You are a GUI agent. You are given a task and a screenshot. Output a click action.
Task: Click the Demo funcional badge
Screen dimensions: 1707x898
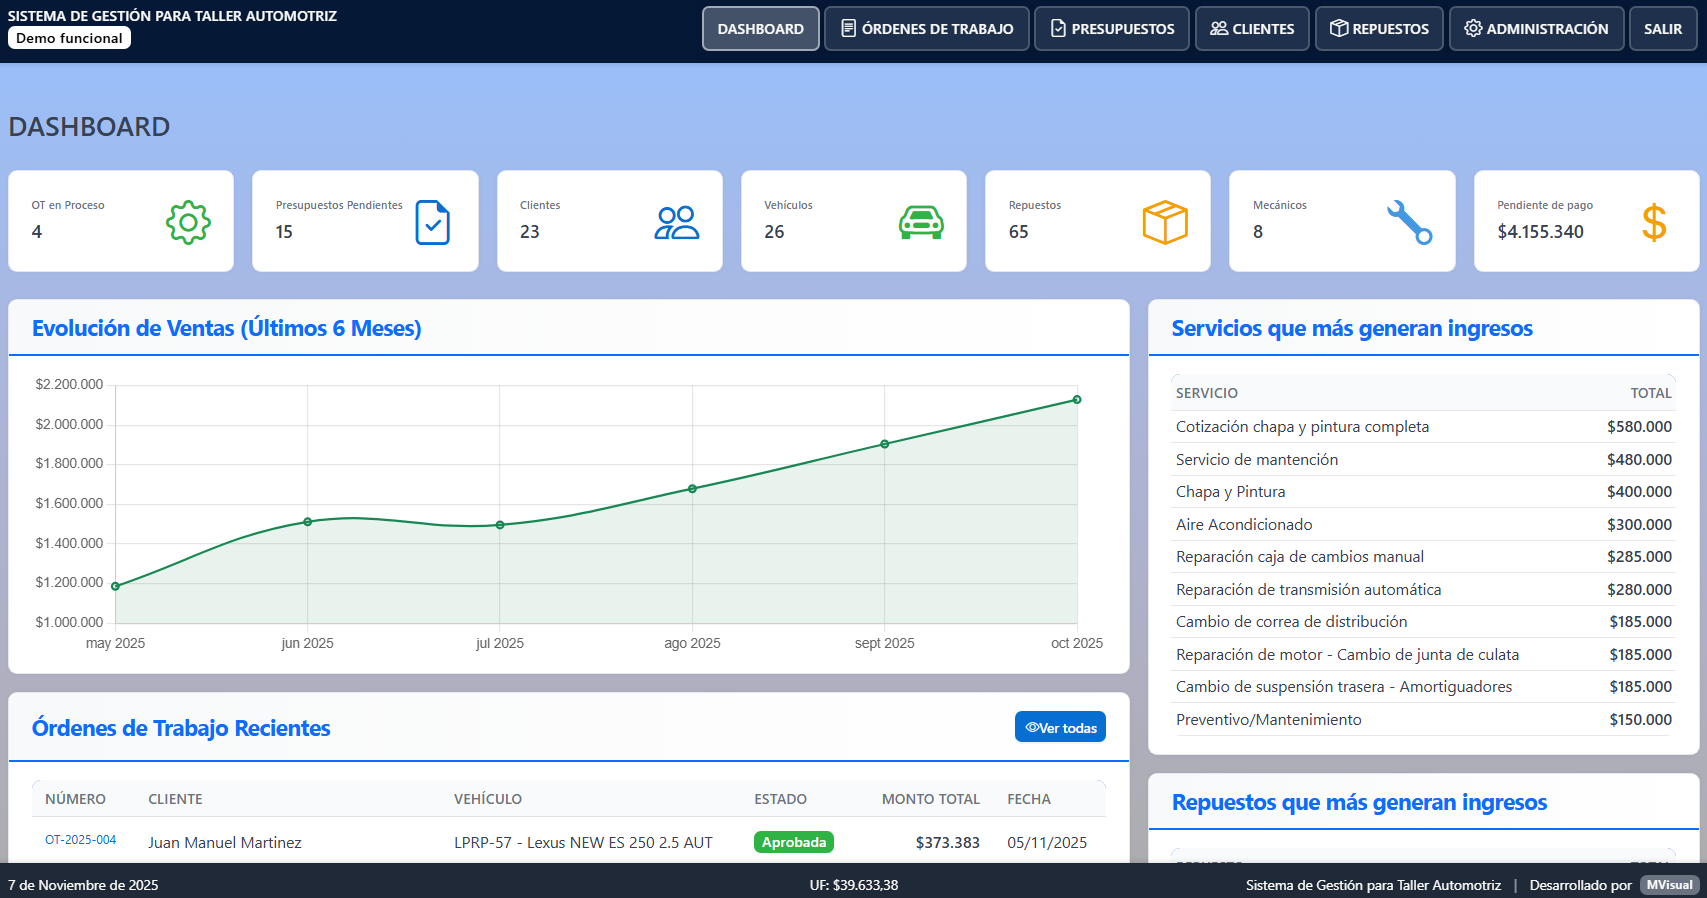pyautogui.click(x=69, y=38)
